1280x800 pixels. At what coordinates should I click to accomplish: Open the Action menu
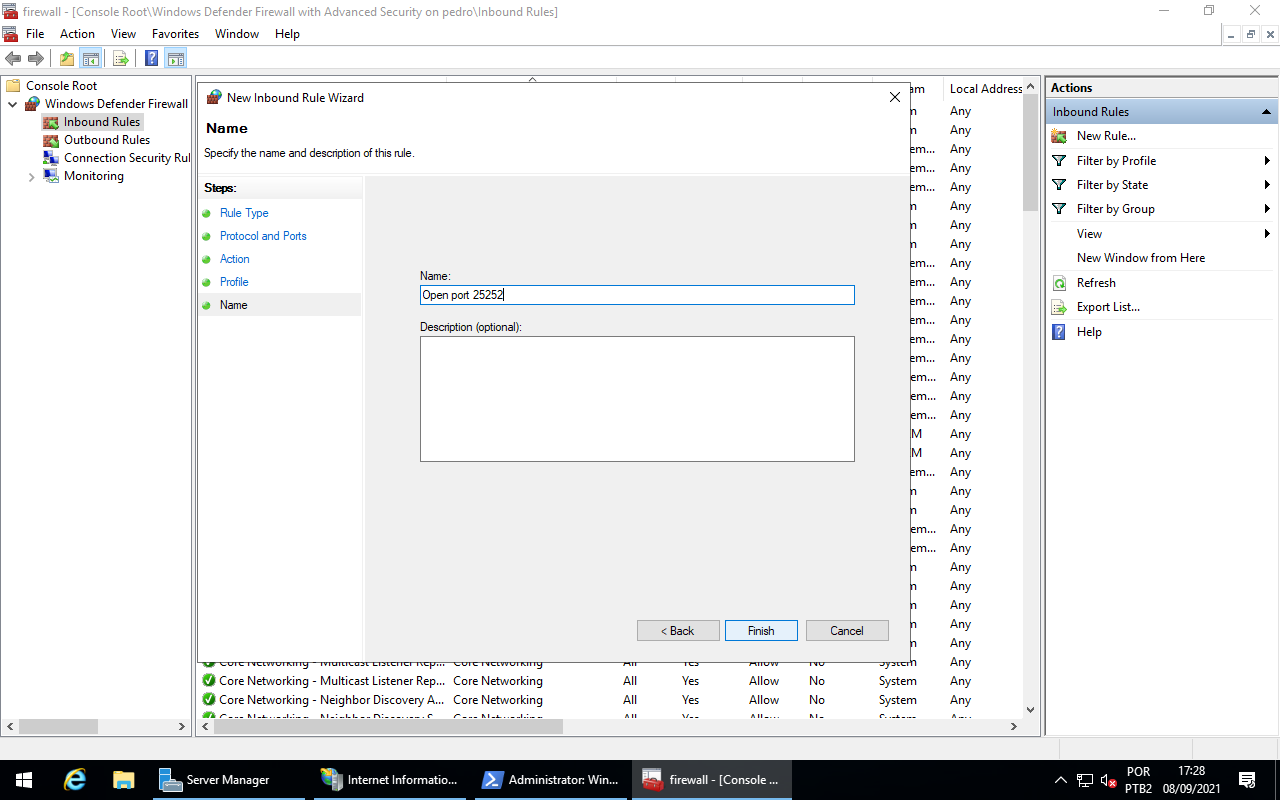(77, 34)
